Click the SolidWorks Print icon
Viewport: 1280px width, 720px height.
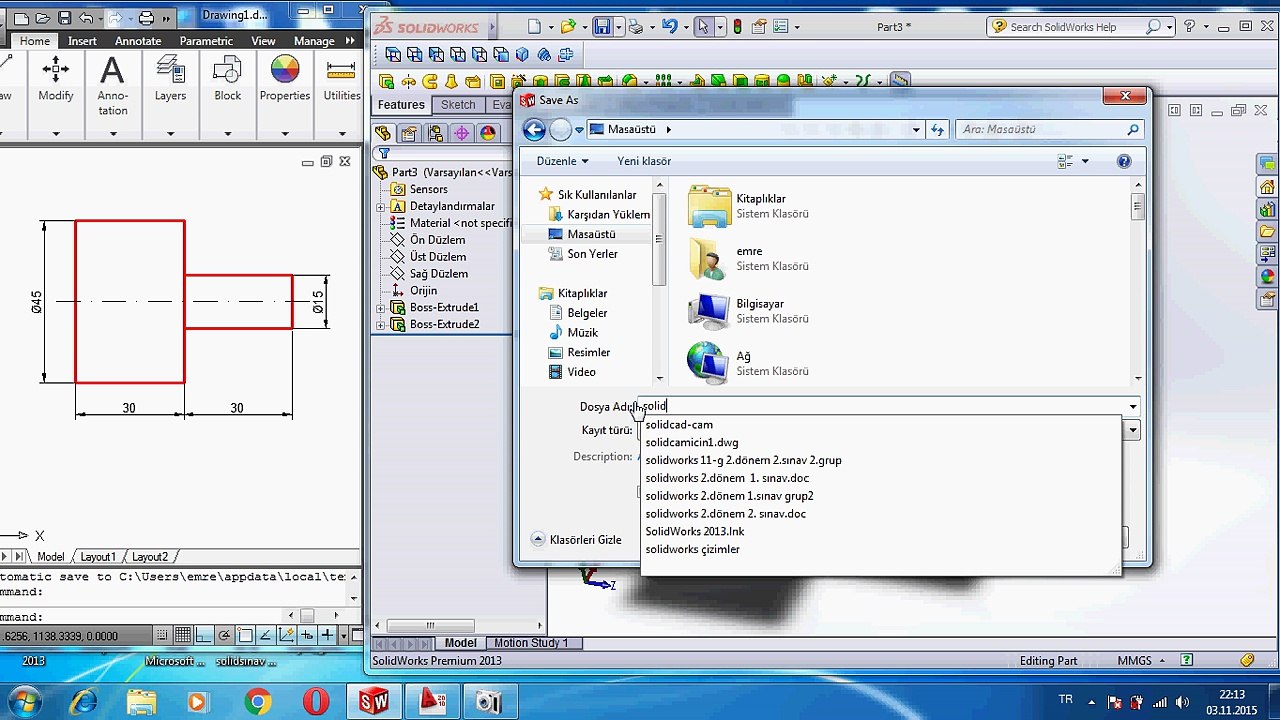(636, 27)
